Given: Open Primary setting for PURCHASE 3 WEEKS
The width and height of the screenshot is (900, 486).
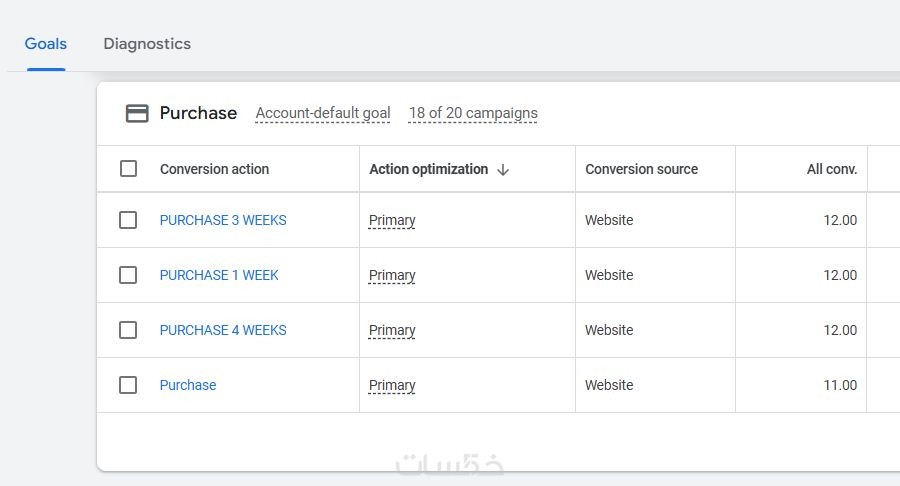Looking at the screenshot, I should [x=392, y=220].
